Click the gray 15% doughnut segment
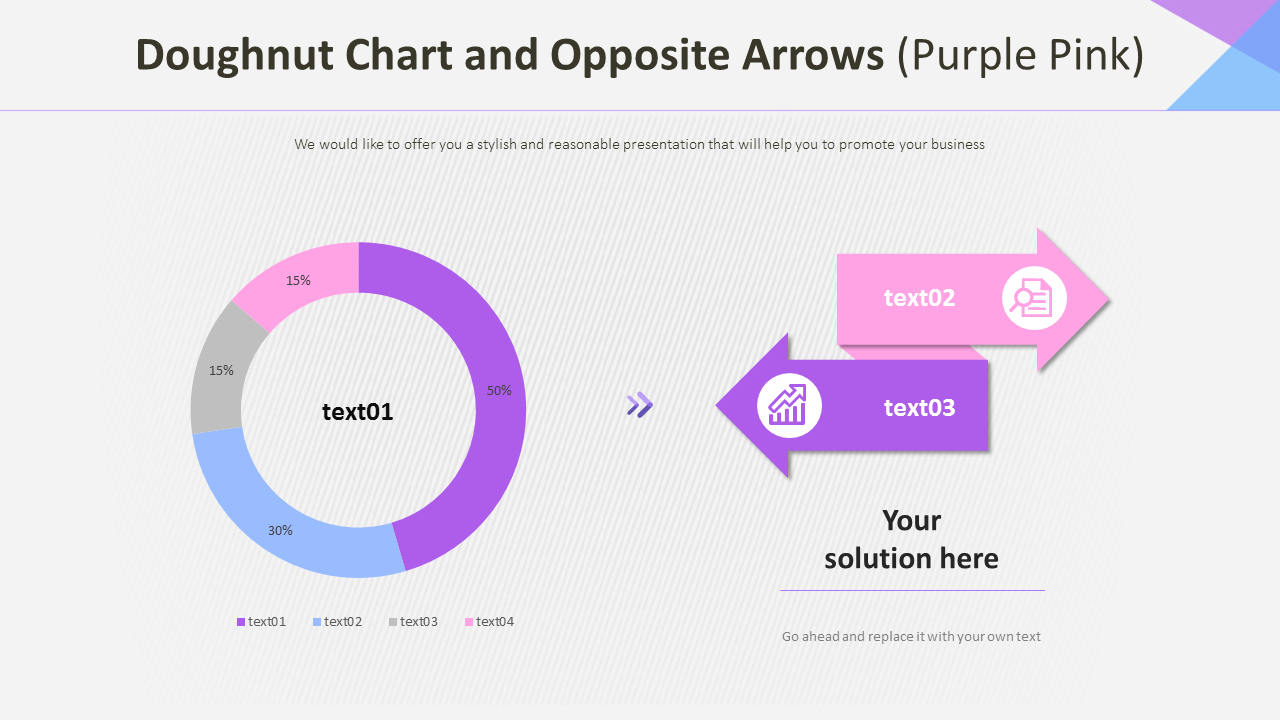1280x720 pixels. click(x=218, y=368)
